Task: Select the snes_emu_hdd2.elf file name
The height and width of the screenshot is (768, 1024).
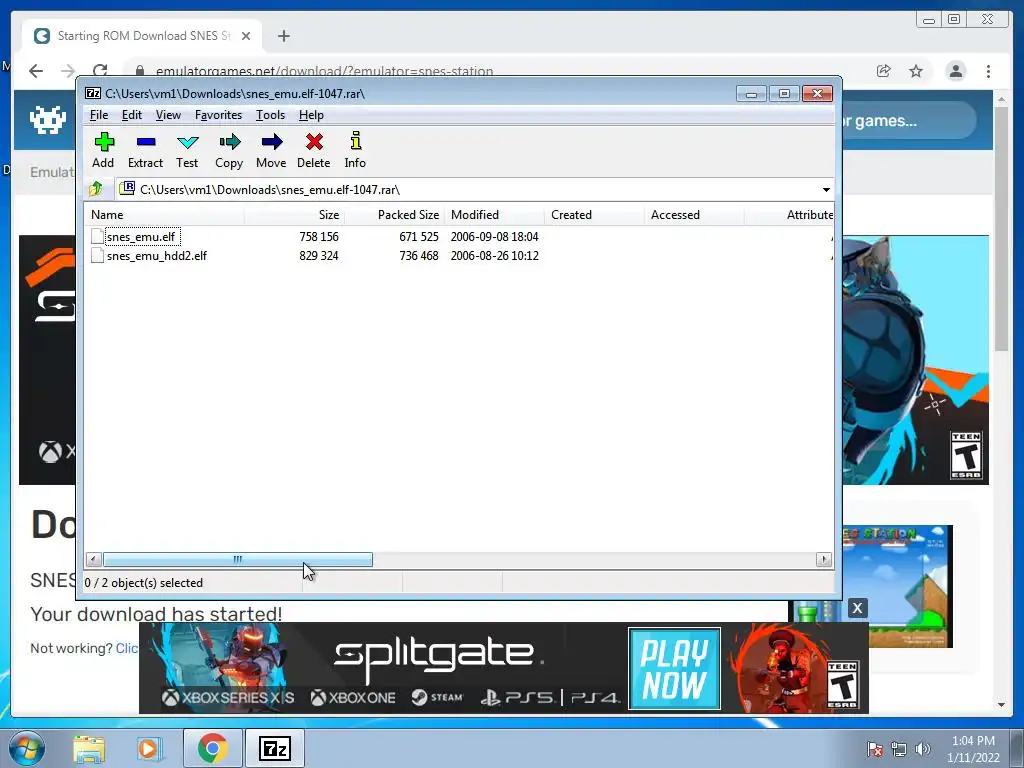Action: [x=157, y=255]
